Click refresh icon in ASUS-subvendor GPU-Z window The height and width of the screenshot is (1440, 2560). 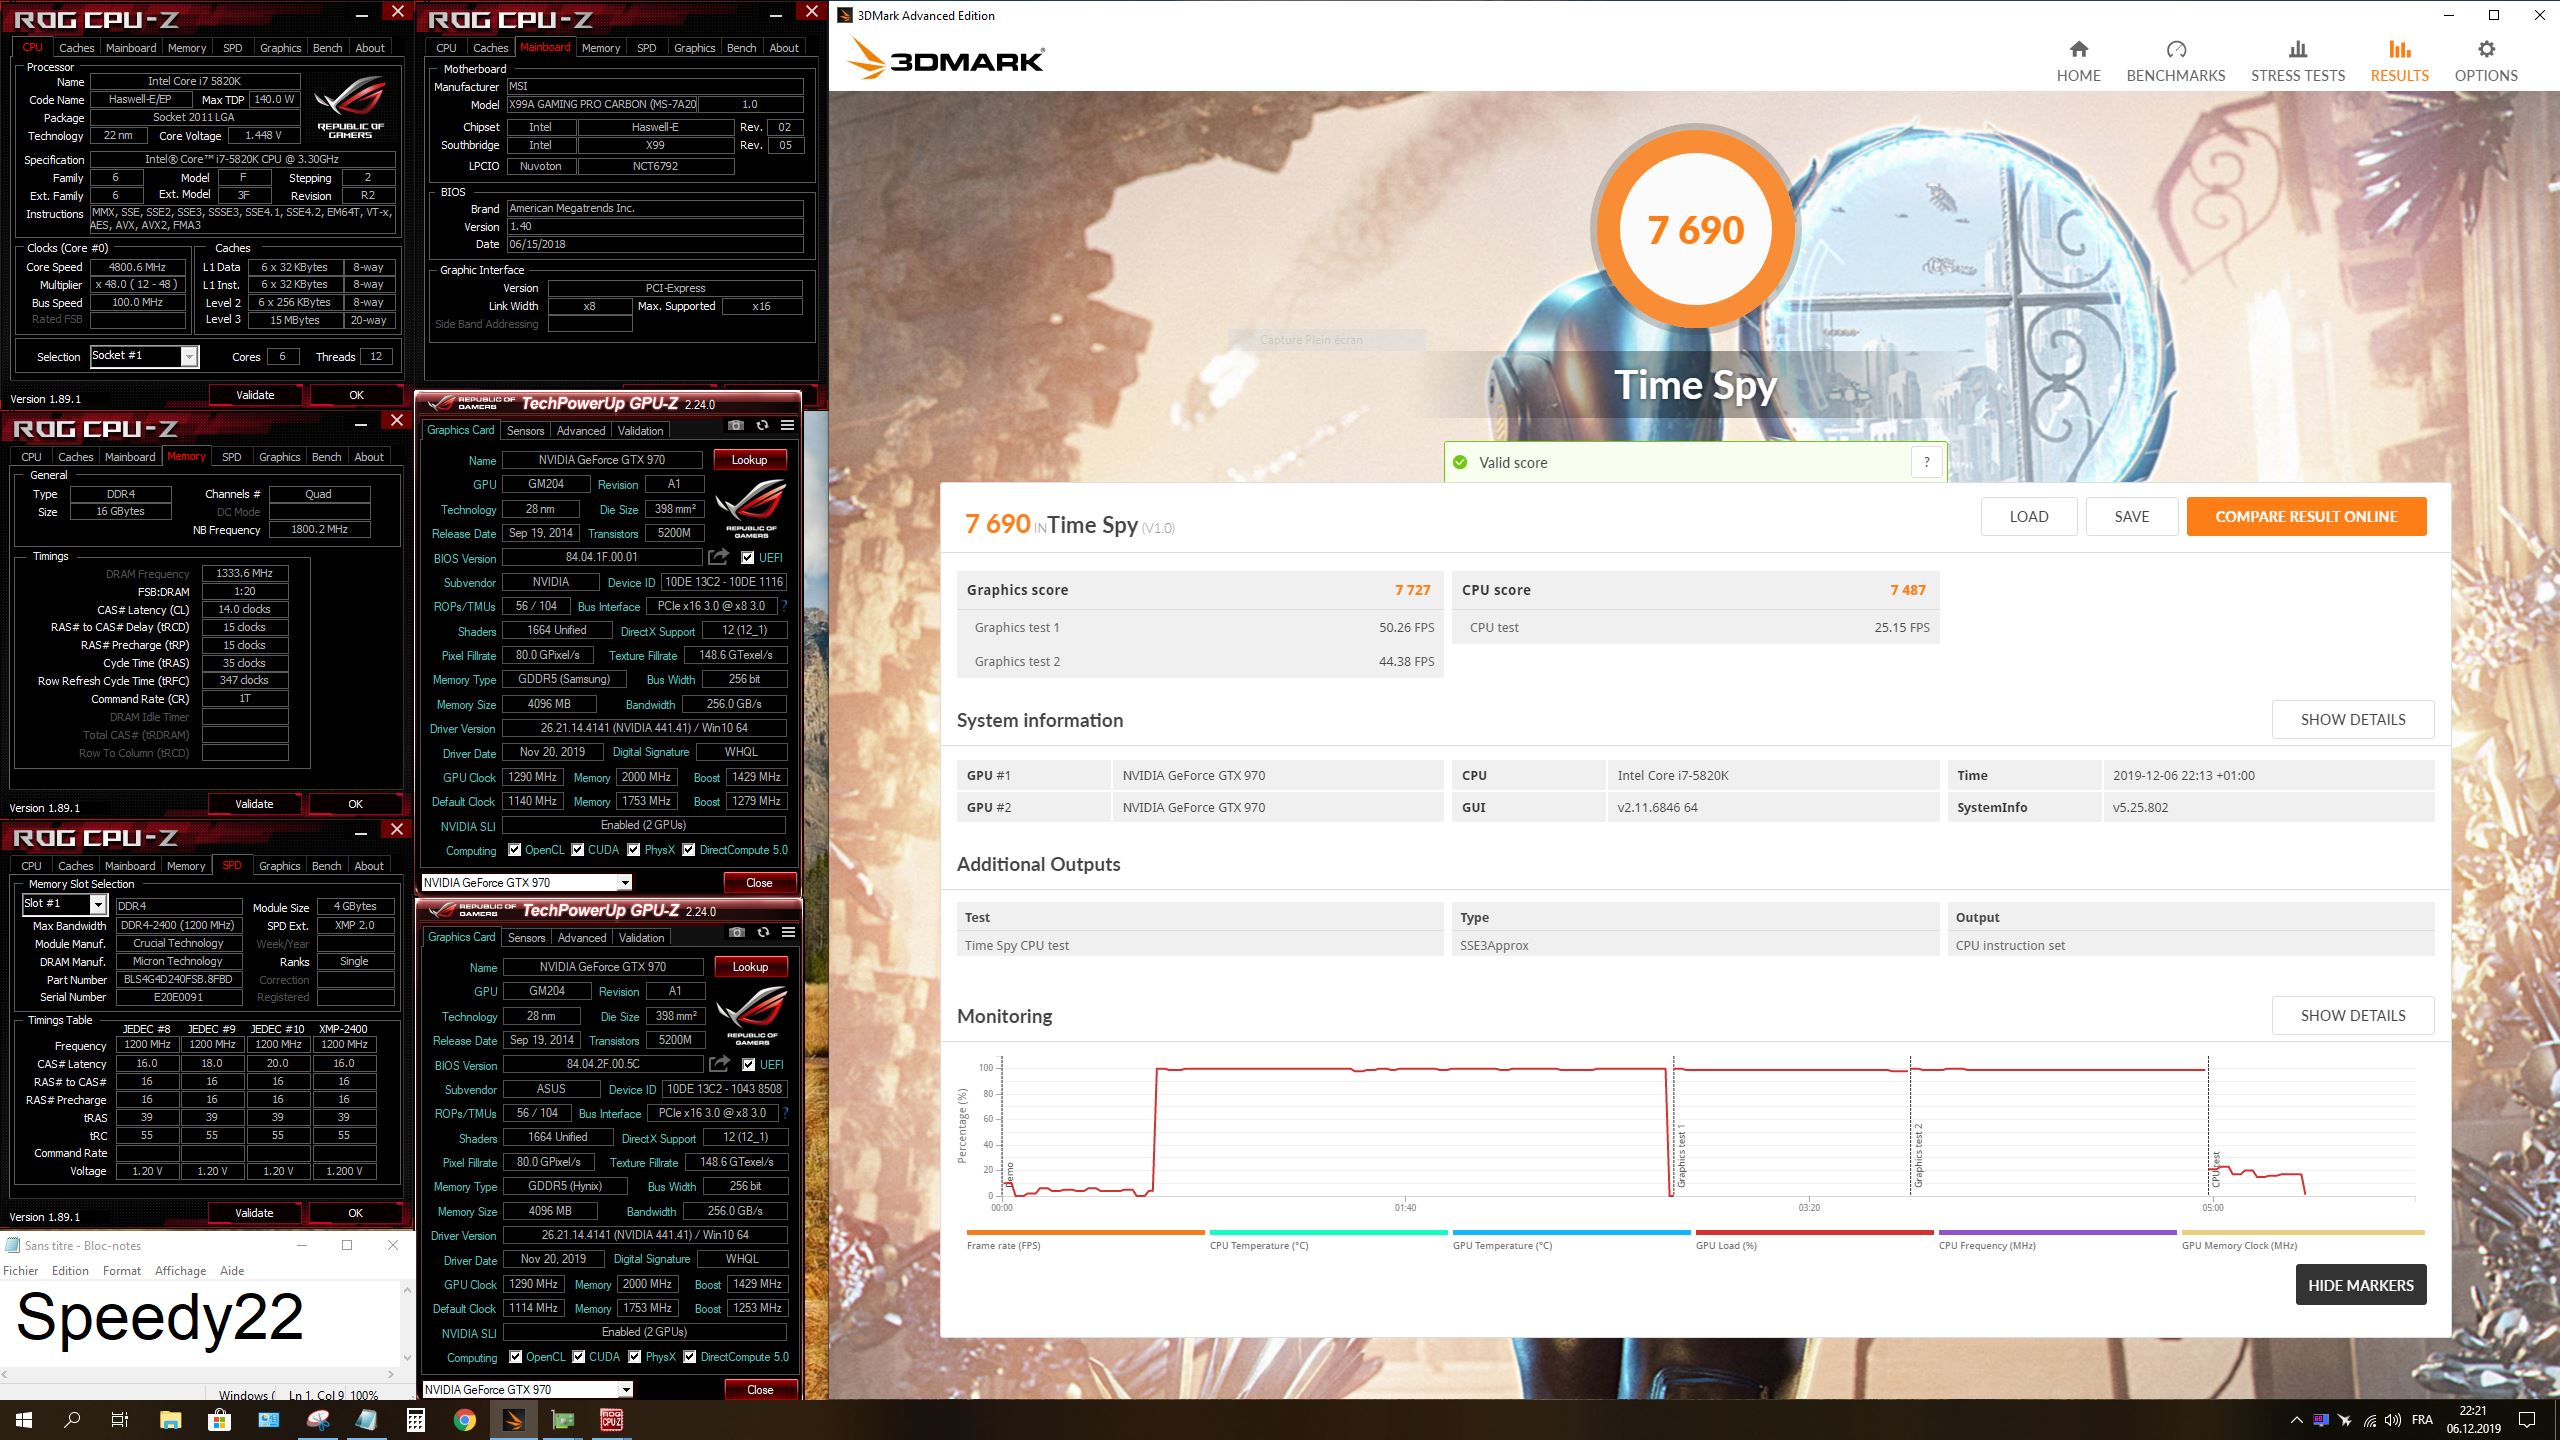(763, 932)
